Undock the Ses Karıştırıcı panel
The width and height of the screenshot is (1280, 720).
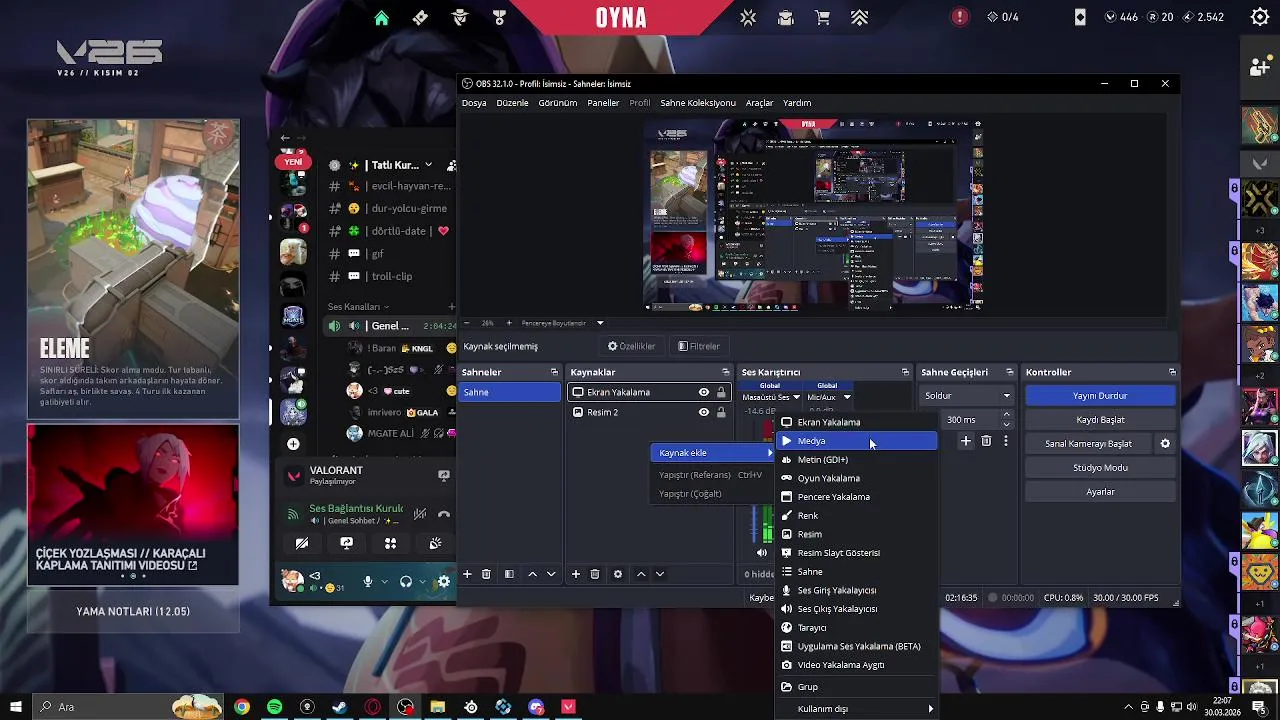pyautogui.click(x=905, y=372)
